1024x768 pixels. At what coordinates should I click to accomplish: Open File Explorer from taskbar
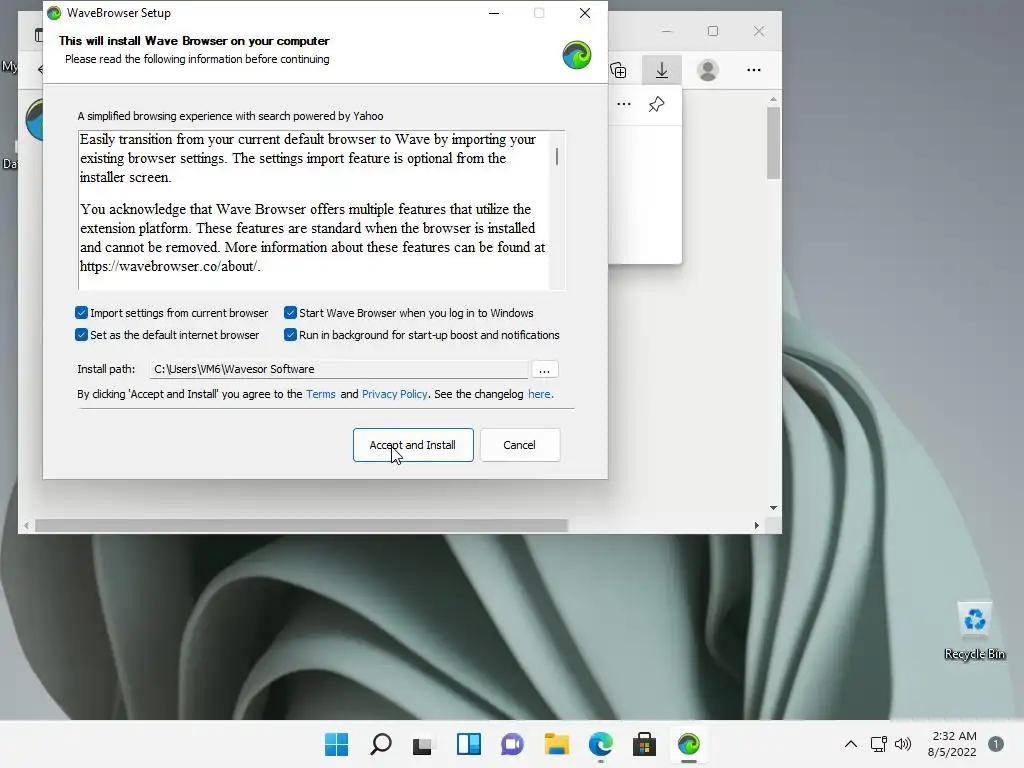(x=556, y=744)
